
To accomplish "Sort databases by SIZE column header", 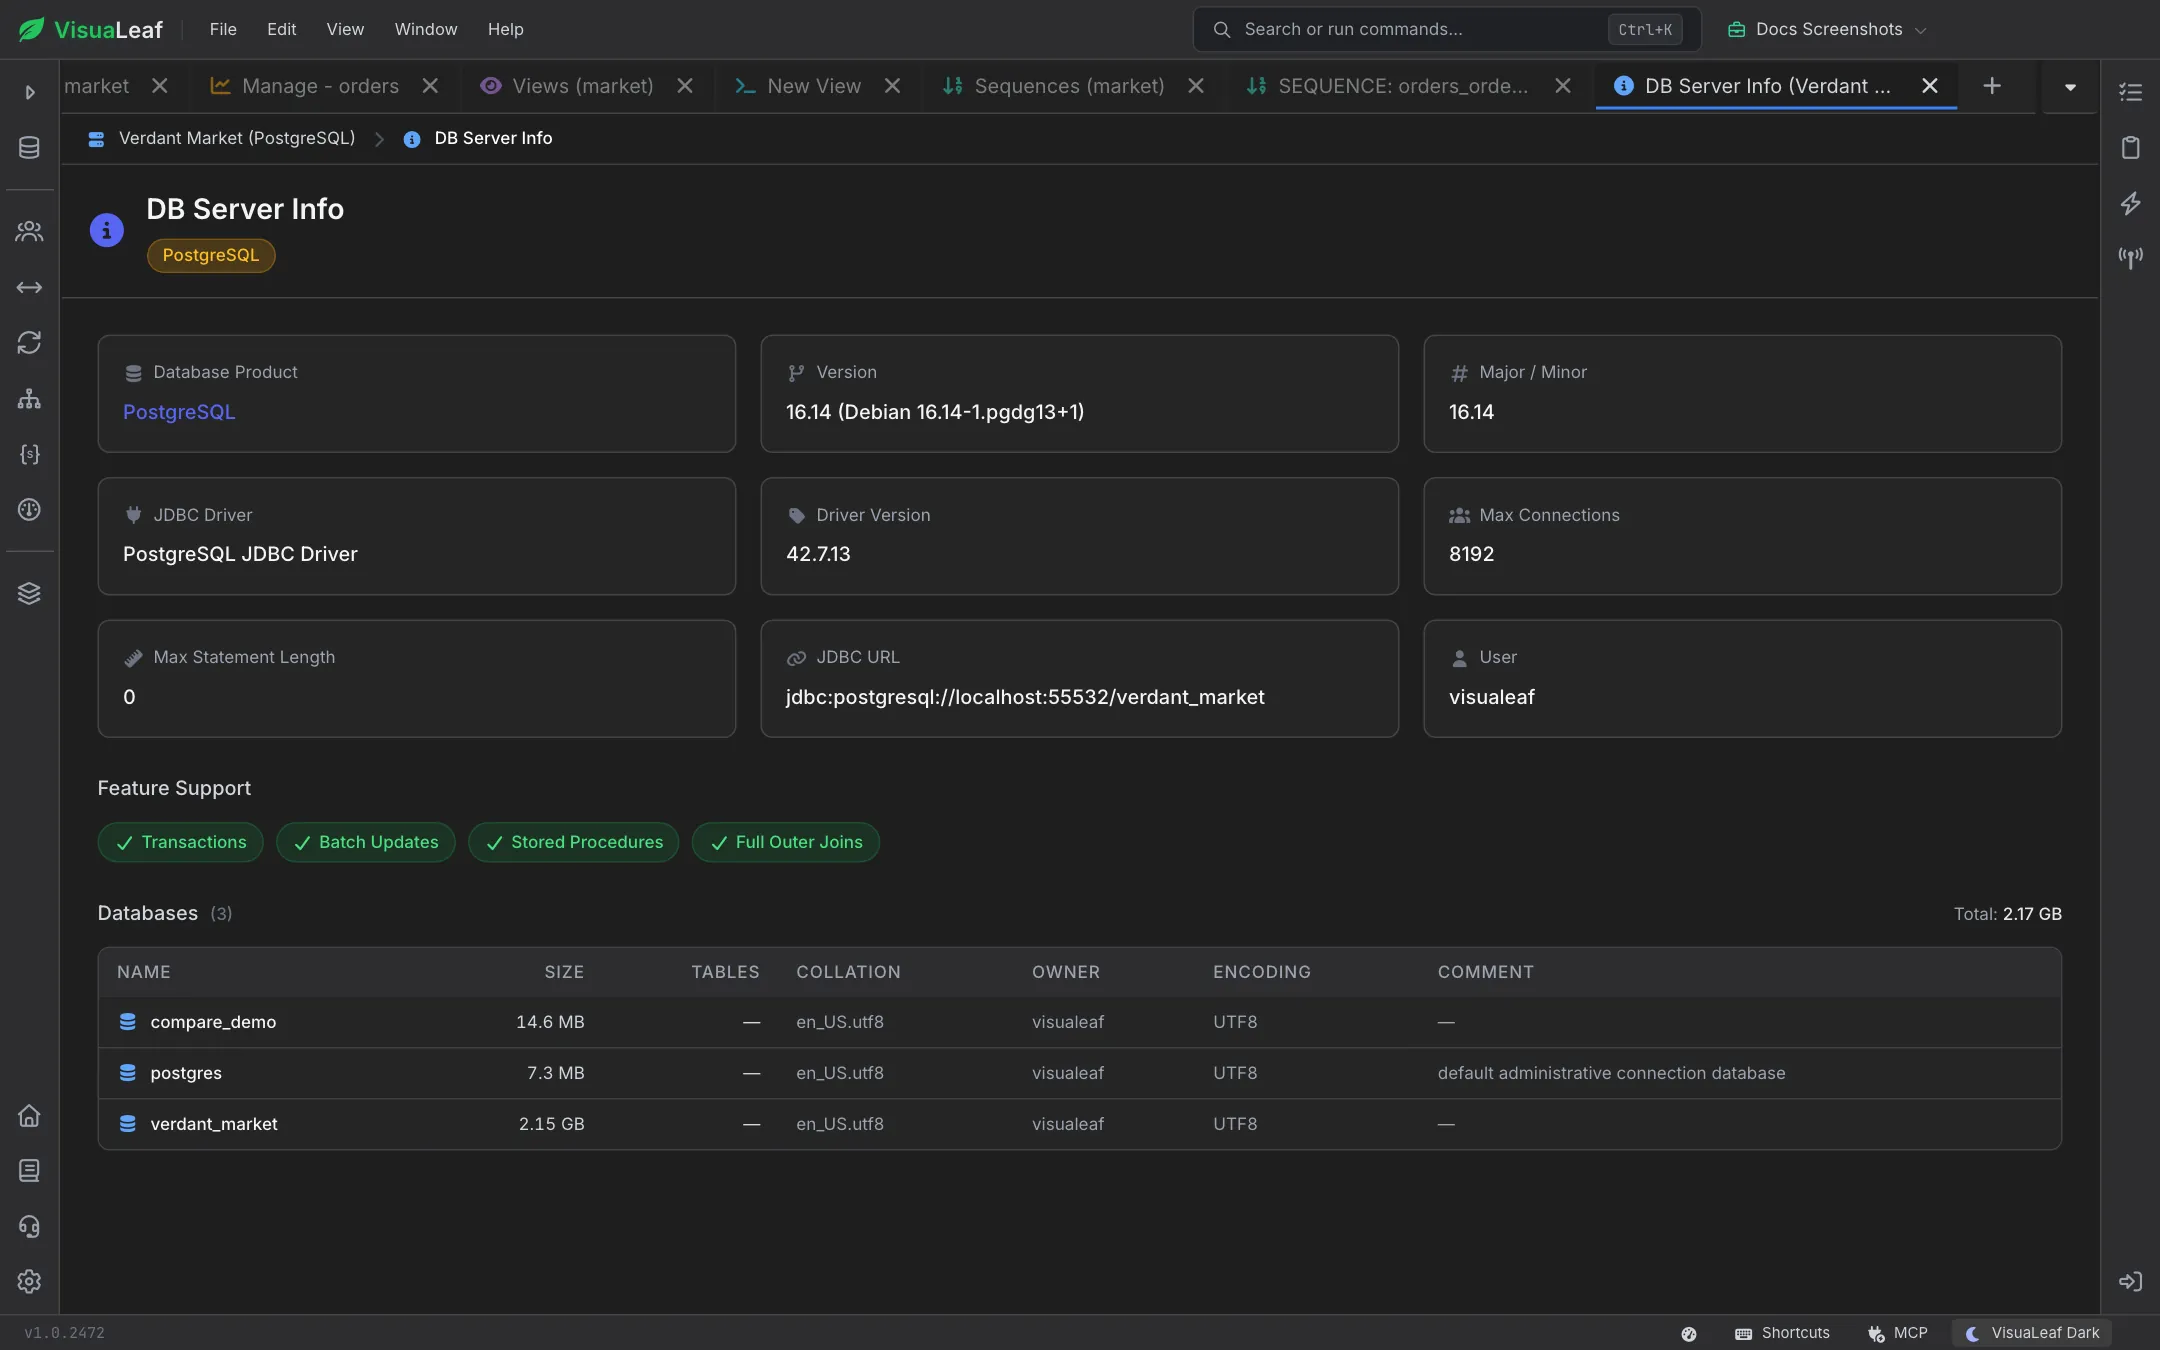I will (564, 972).
